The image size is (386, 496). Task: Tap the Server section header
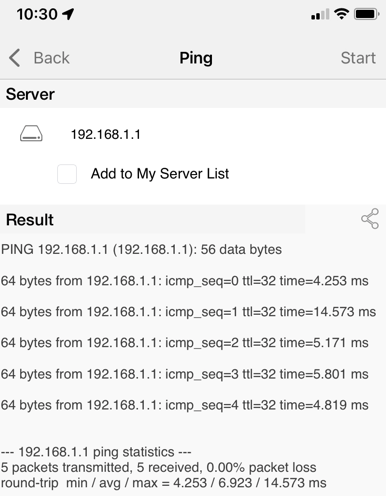click(x=30, y=94)
